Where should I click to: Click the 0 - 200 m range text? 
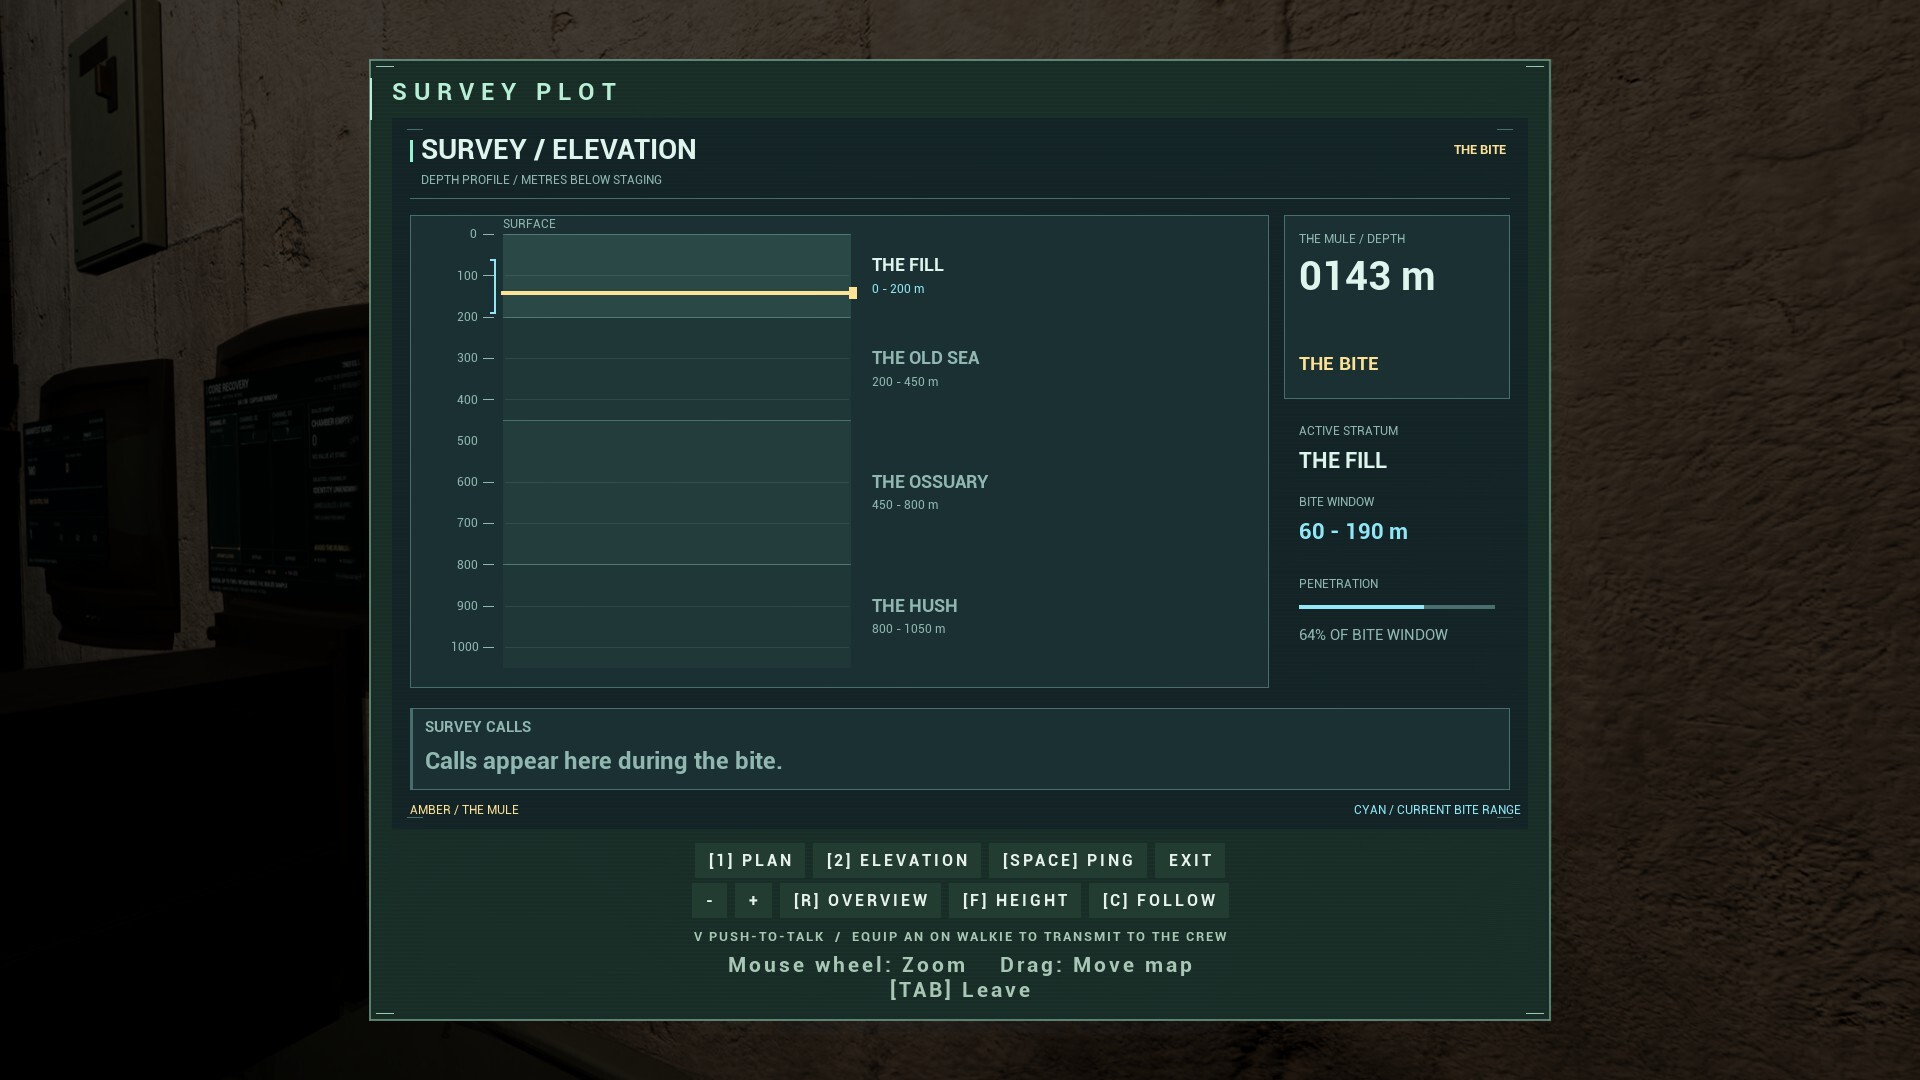[898, 289]
